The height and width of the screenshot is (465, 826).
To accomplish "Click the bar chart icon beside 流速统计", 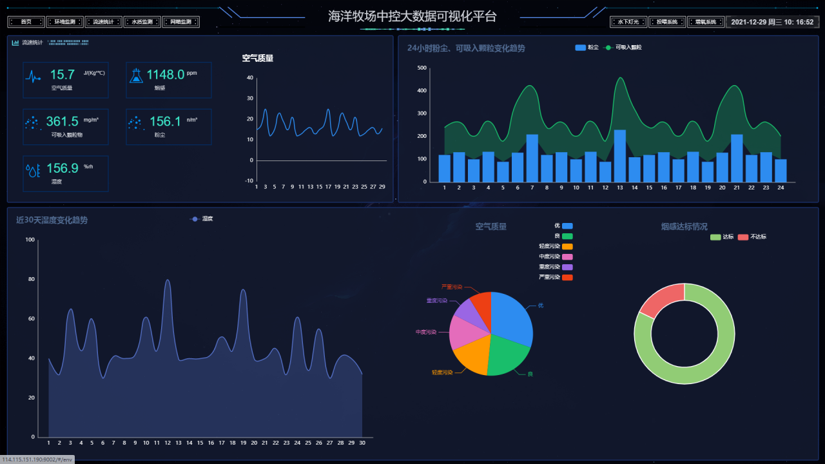I will [15, 43].
